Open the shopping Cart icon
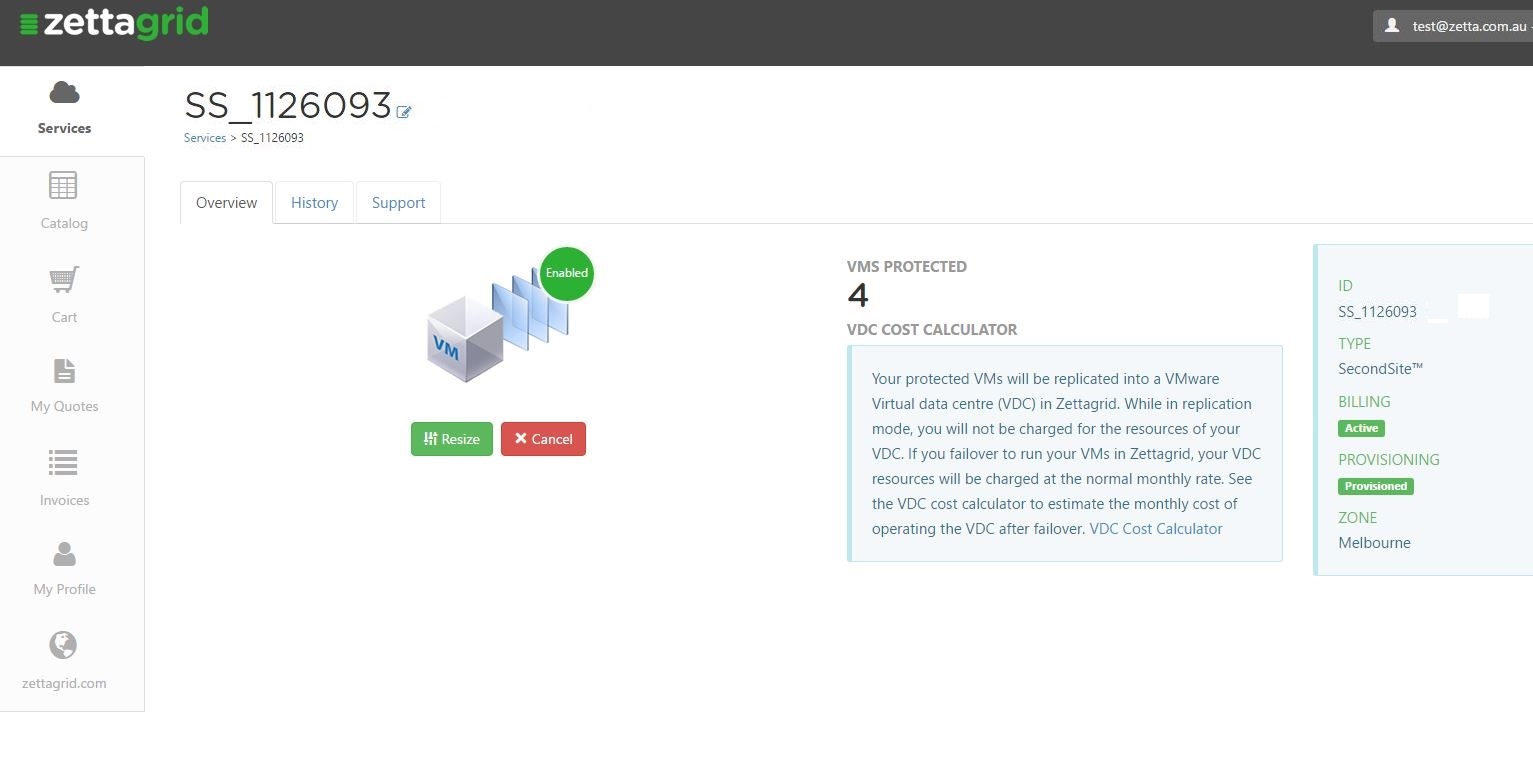The width and height of the screenshot is (1533, 770). [x=64, y=280]
